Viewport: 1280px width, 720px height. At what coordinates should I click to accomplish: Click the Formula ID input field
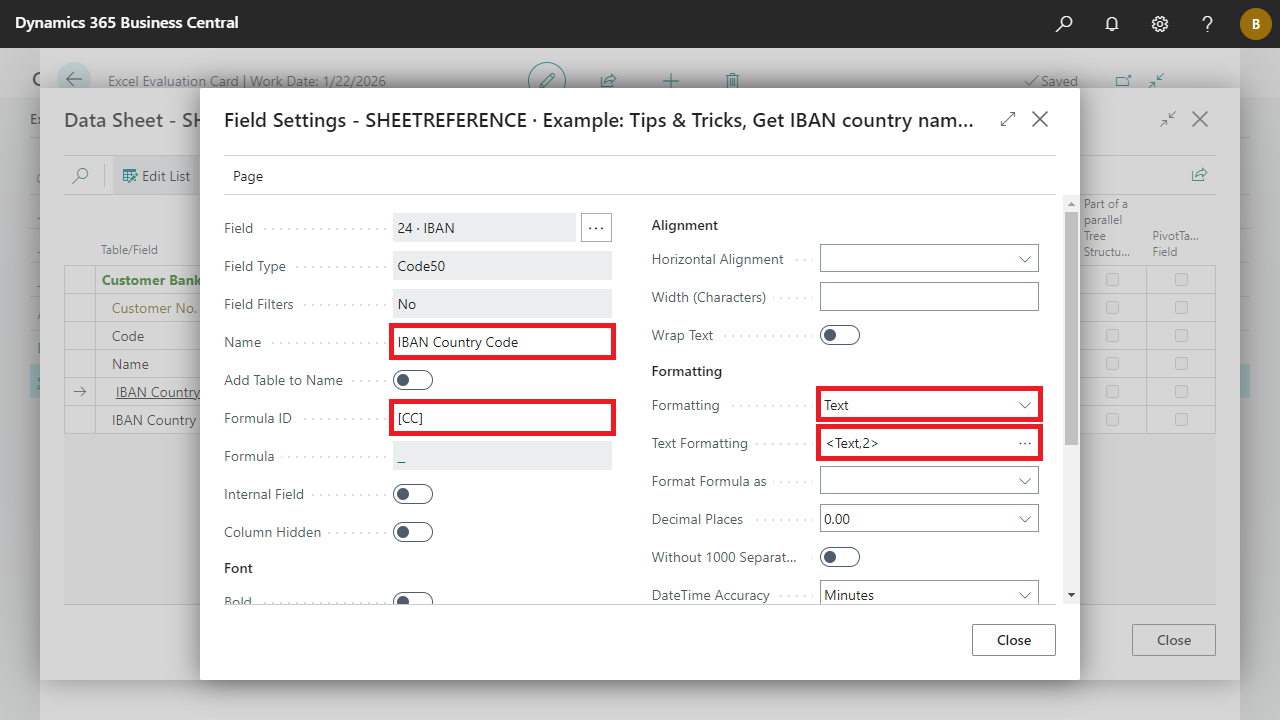[502, 418]
